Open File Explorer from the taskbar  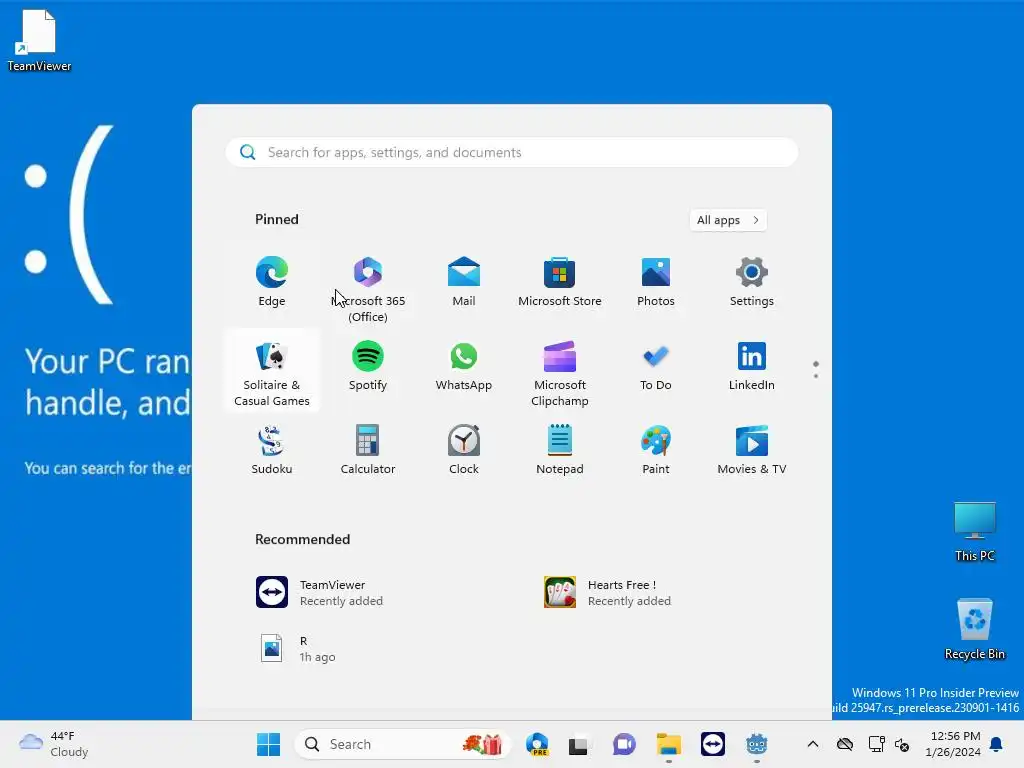(x=668, y=744)
